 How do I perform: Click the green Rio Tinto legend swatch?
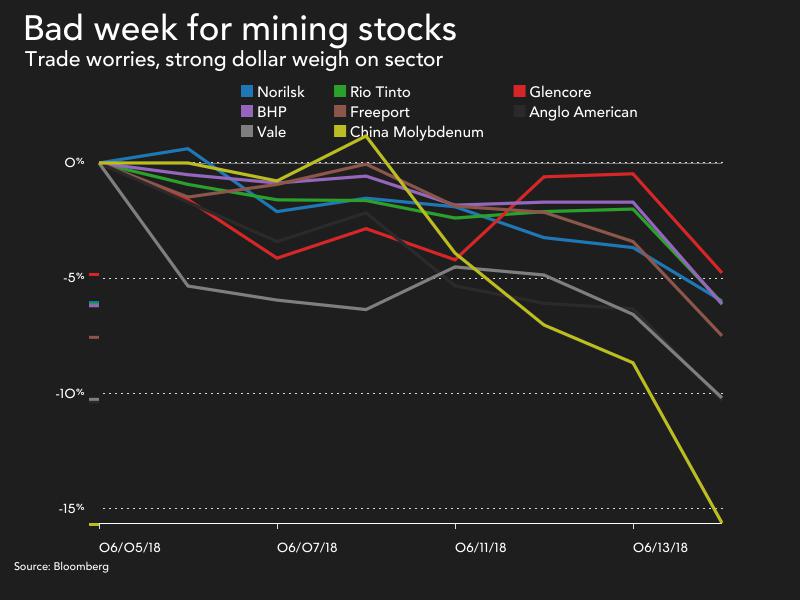pos(341,93)
